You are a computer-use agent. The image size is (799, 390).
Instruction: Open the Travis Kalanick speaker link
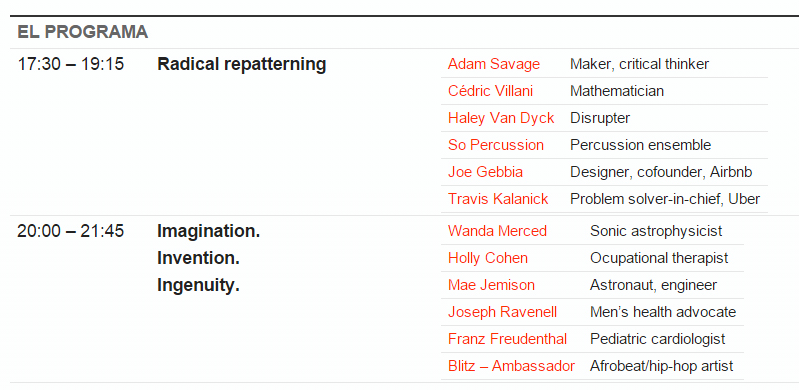point(498,199)
